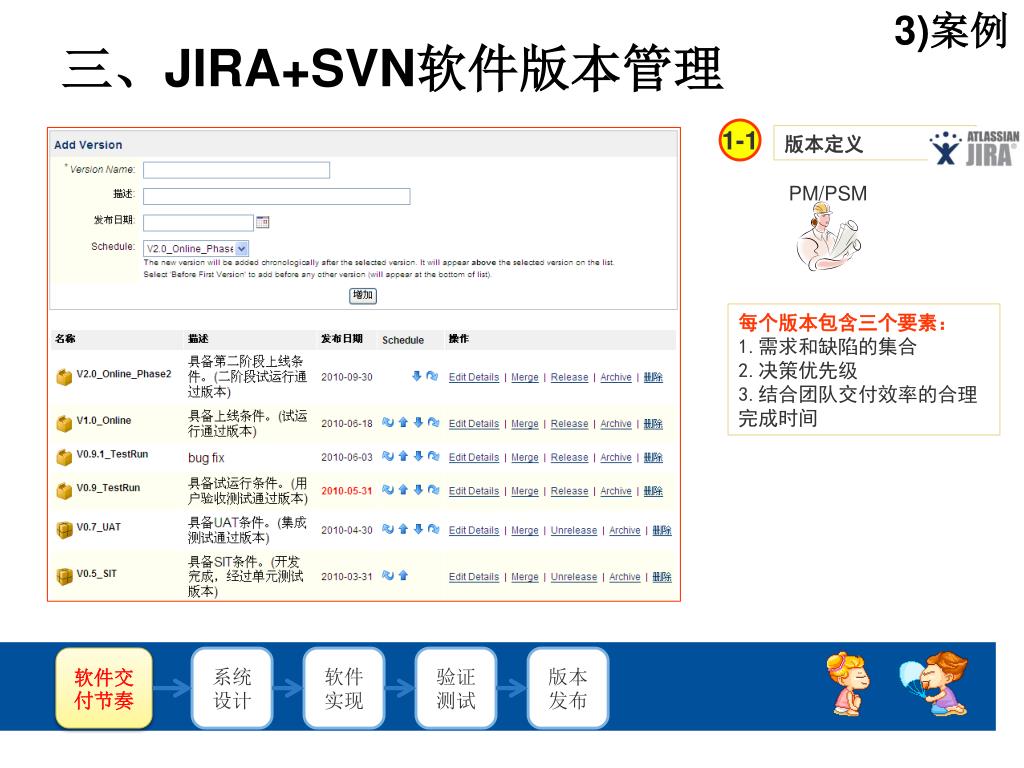Screen dimensions: 1024x768
Task: Archive the V2.0_Online_Phase2 version
Action: (x=616, y=377)
